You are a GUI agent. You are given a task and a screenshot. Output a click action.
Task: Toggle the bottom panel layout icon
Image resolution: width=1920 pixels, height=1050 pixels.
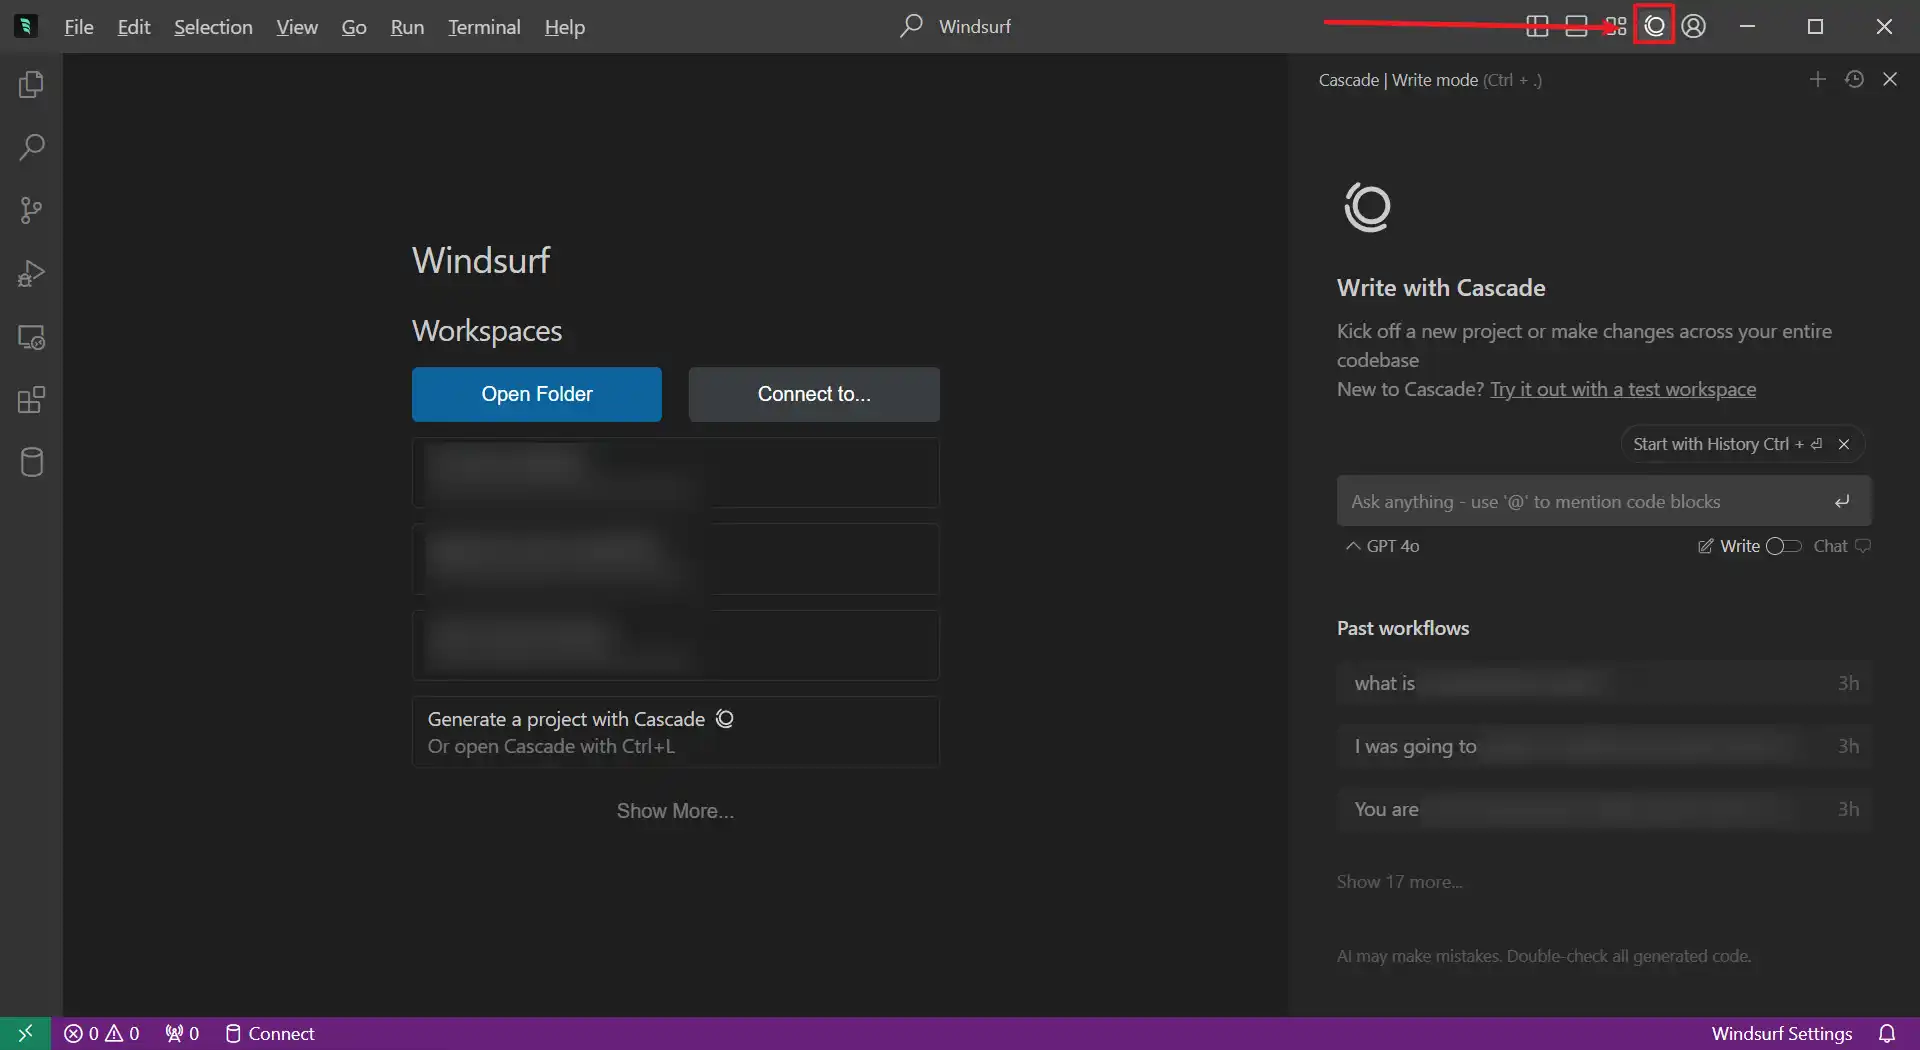(x=1576, y=27)
